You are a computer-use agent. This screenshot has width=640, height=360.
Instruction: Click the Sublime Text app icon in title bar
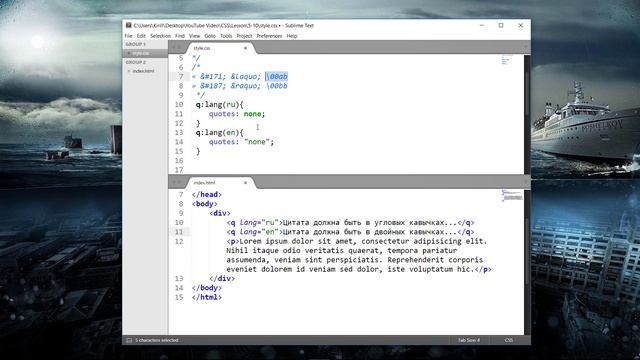(129, 25)
